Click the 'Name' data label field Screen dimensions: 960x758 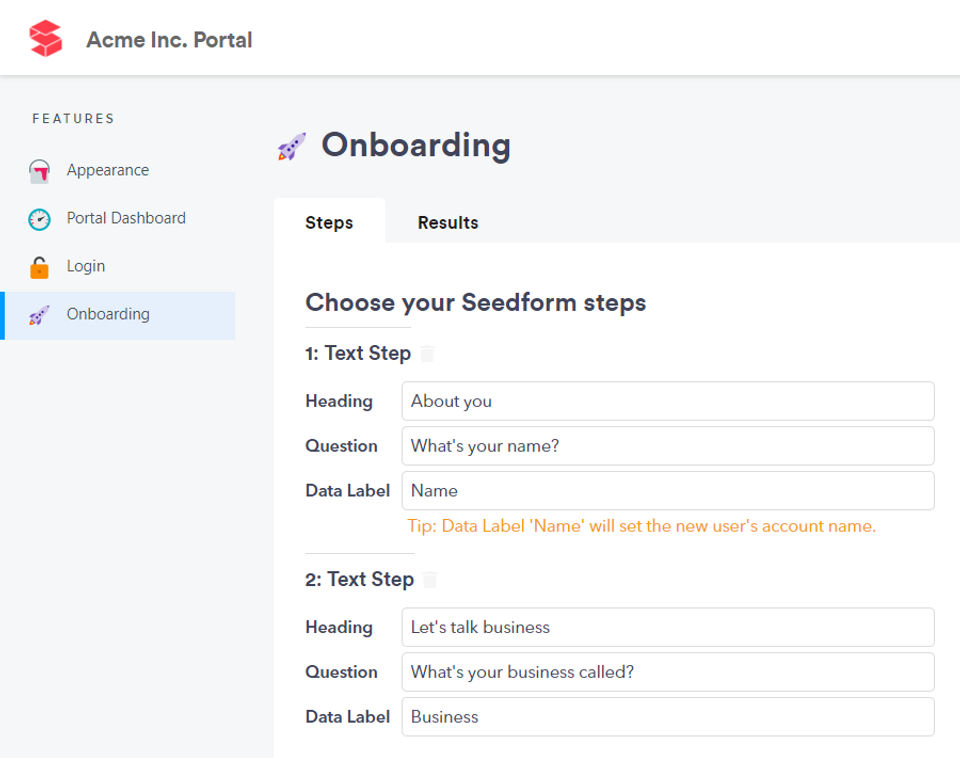668,490
